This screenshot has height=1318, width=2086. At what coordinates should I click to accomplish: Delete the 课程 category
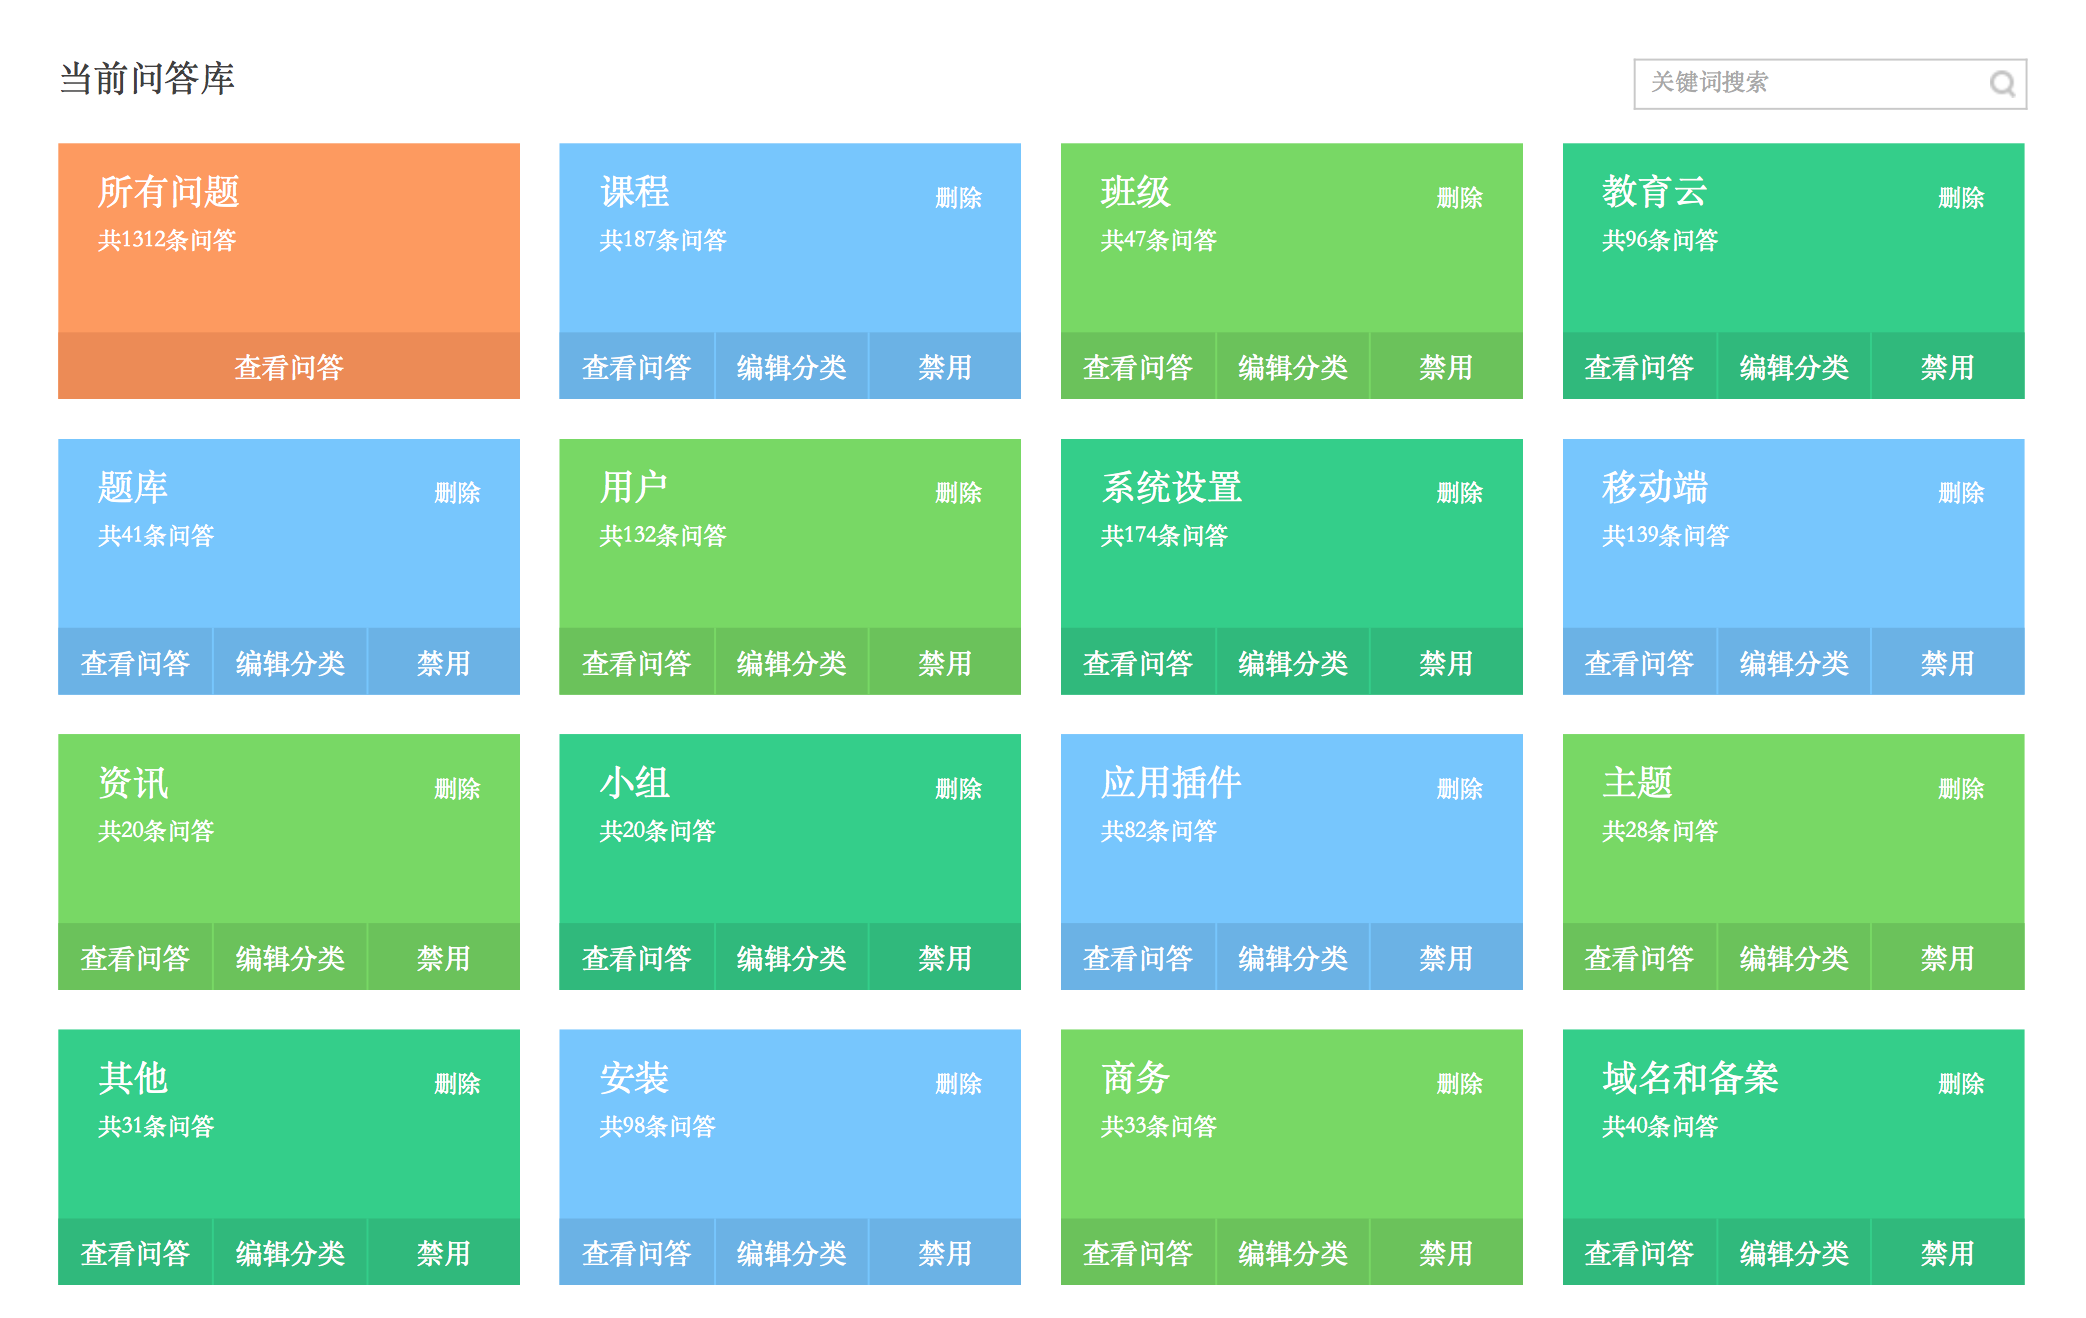[958, 198]
